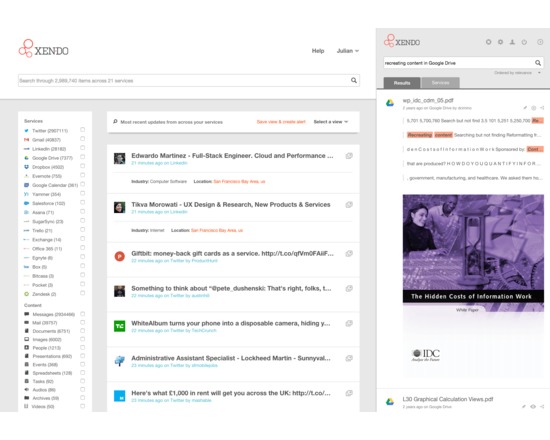Click the main search magnifier icon

pyautogui.click(x=354, y=80)
